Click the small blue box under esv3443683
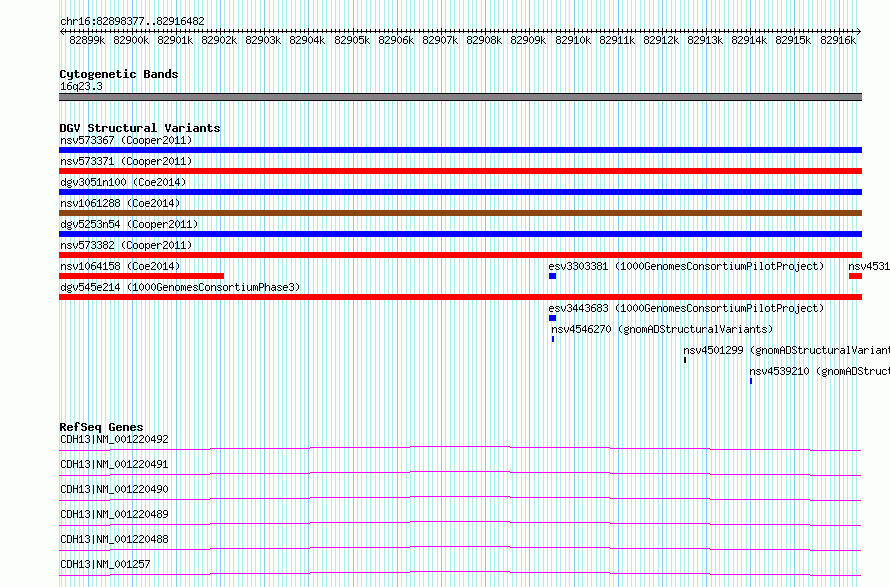The width and height of the screenshot is (890, 587). pos(552,318)
